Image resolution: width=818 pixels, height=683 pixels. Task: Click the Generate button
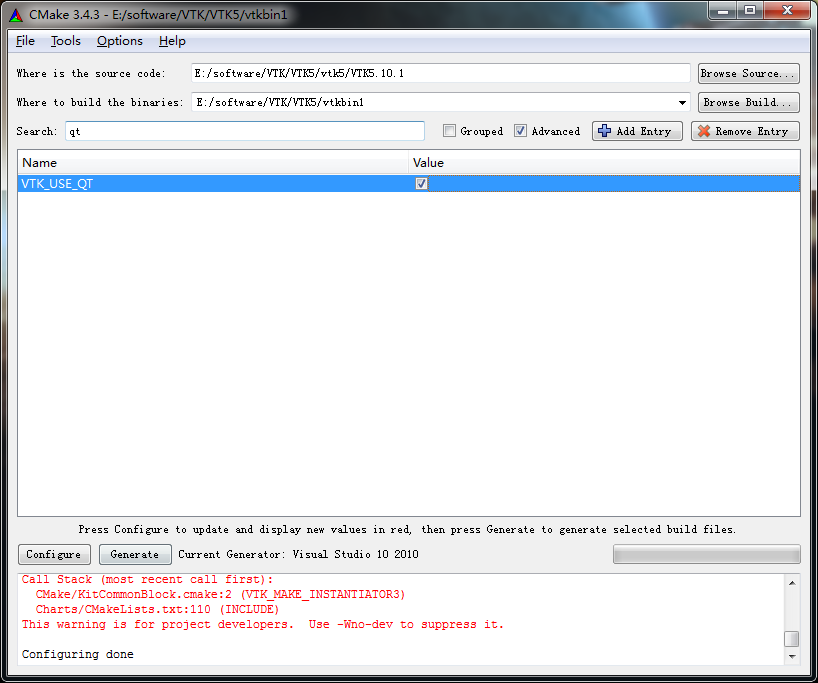[135, 554]
